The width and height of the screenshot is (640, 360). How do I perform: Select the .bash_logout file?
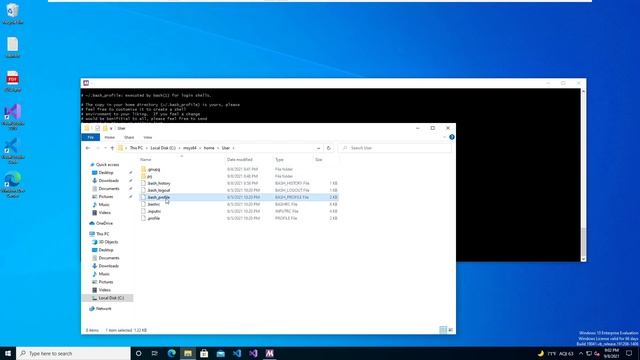click(x=159, y=190)
